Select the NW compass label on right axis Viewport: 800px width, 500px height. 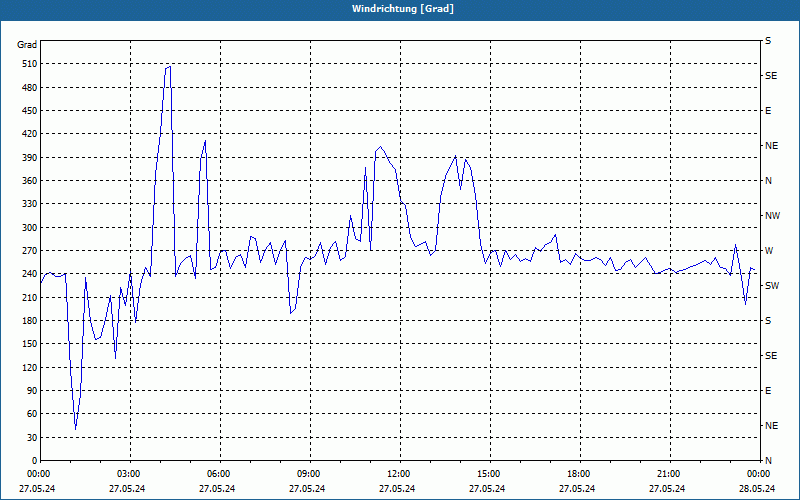pyautogui.click(x=772, y=215)
